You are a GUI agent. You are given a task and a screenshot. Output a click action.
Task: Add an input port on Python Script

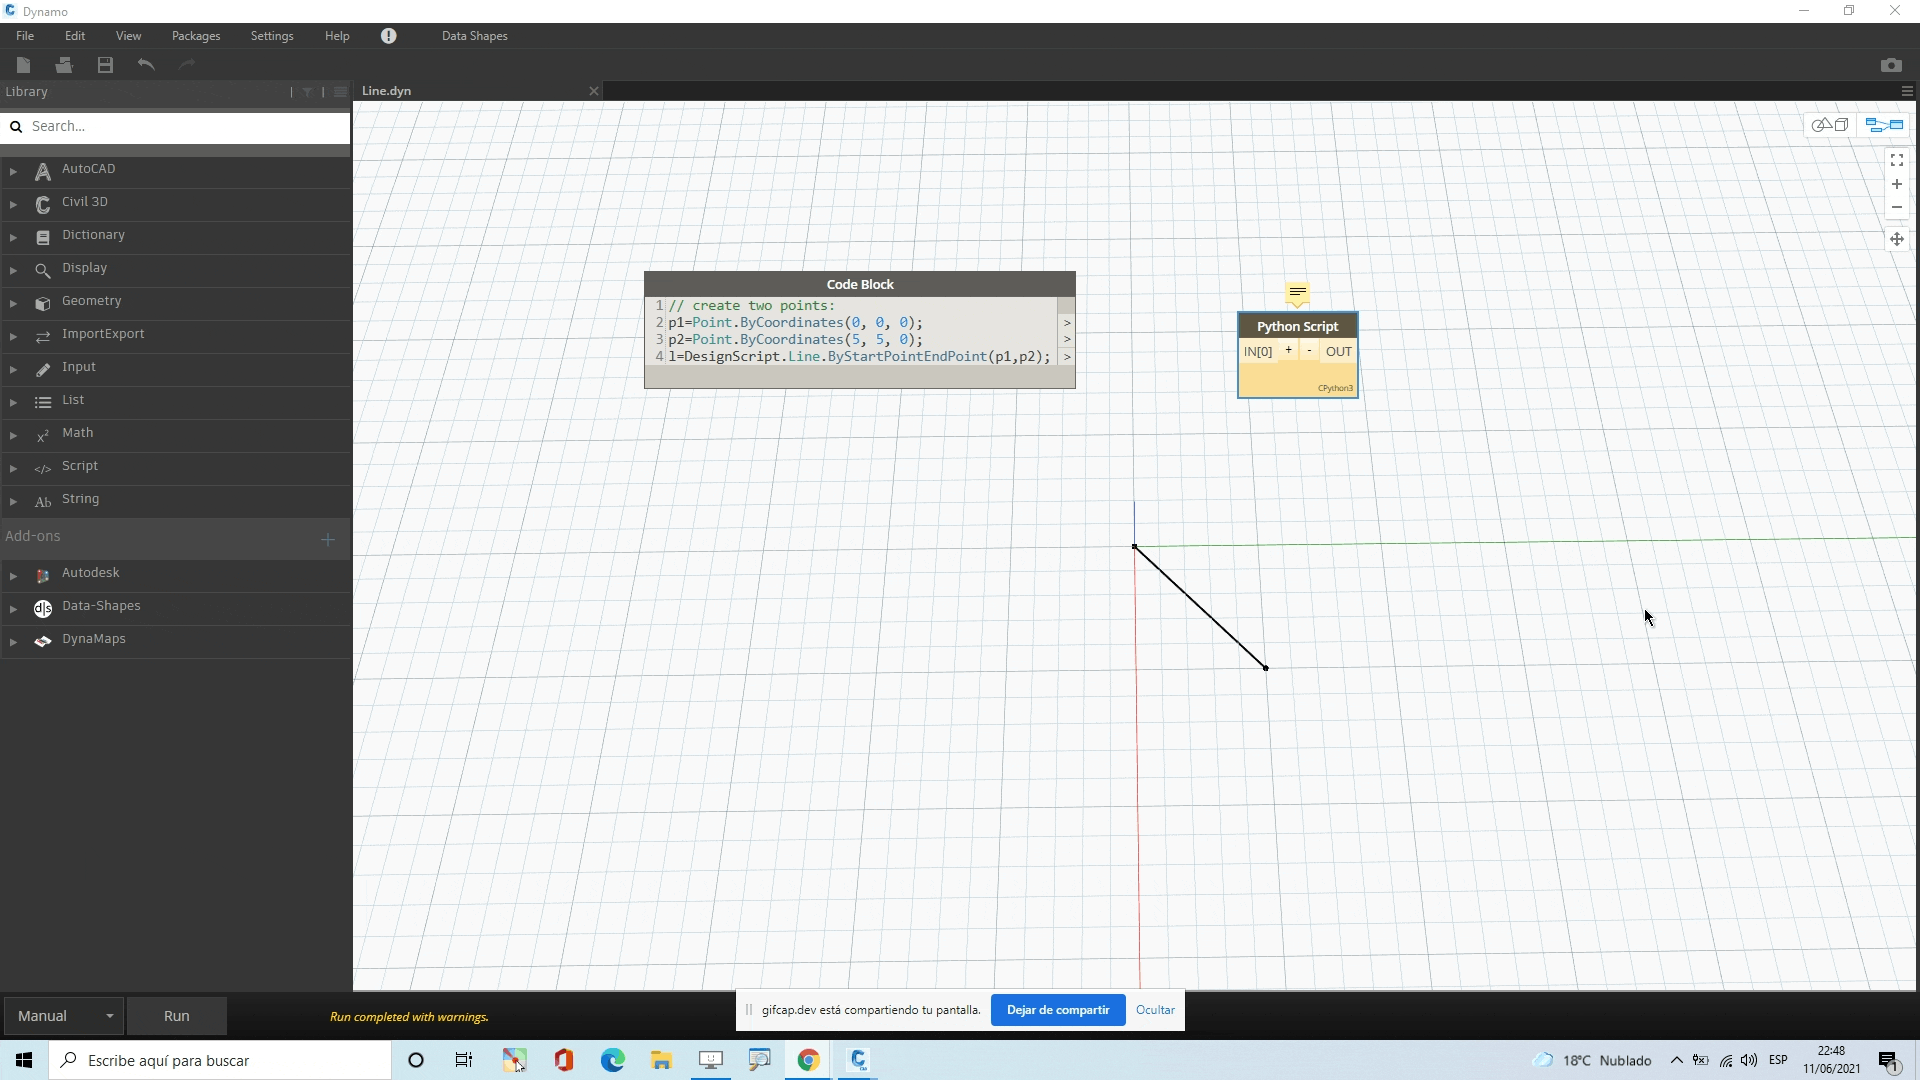coord(1288,351)
